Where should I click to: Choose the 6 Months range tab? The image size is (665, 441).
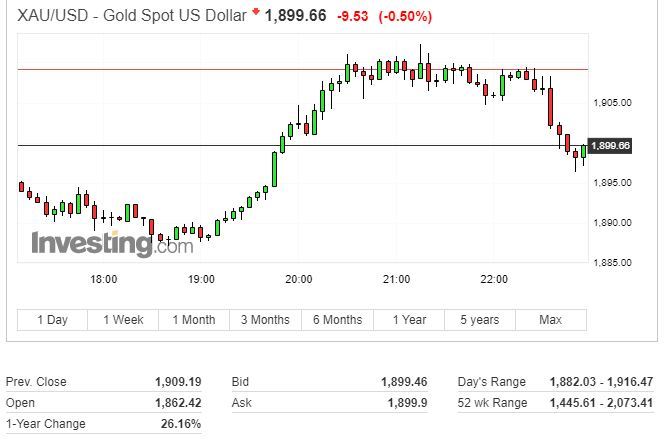coord(338,320)
